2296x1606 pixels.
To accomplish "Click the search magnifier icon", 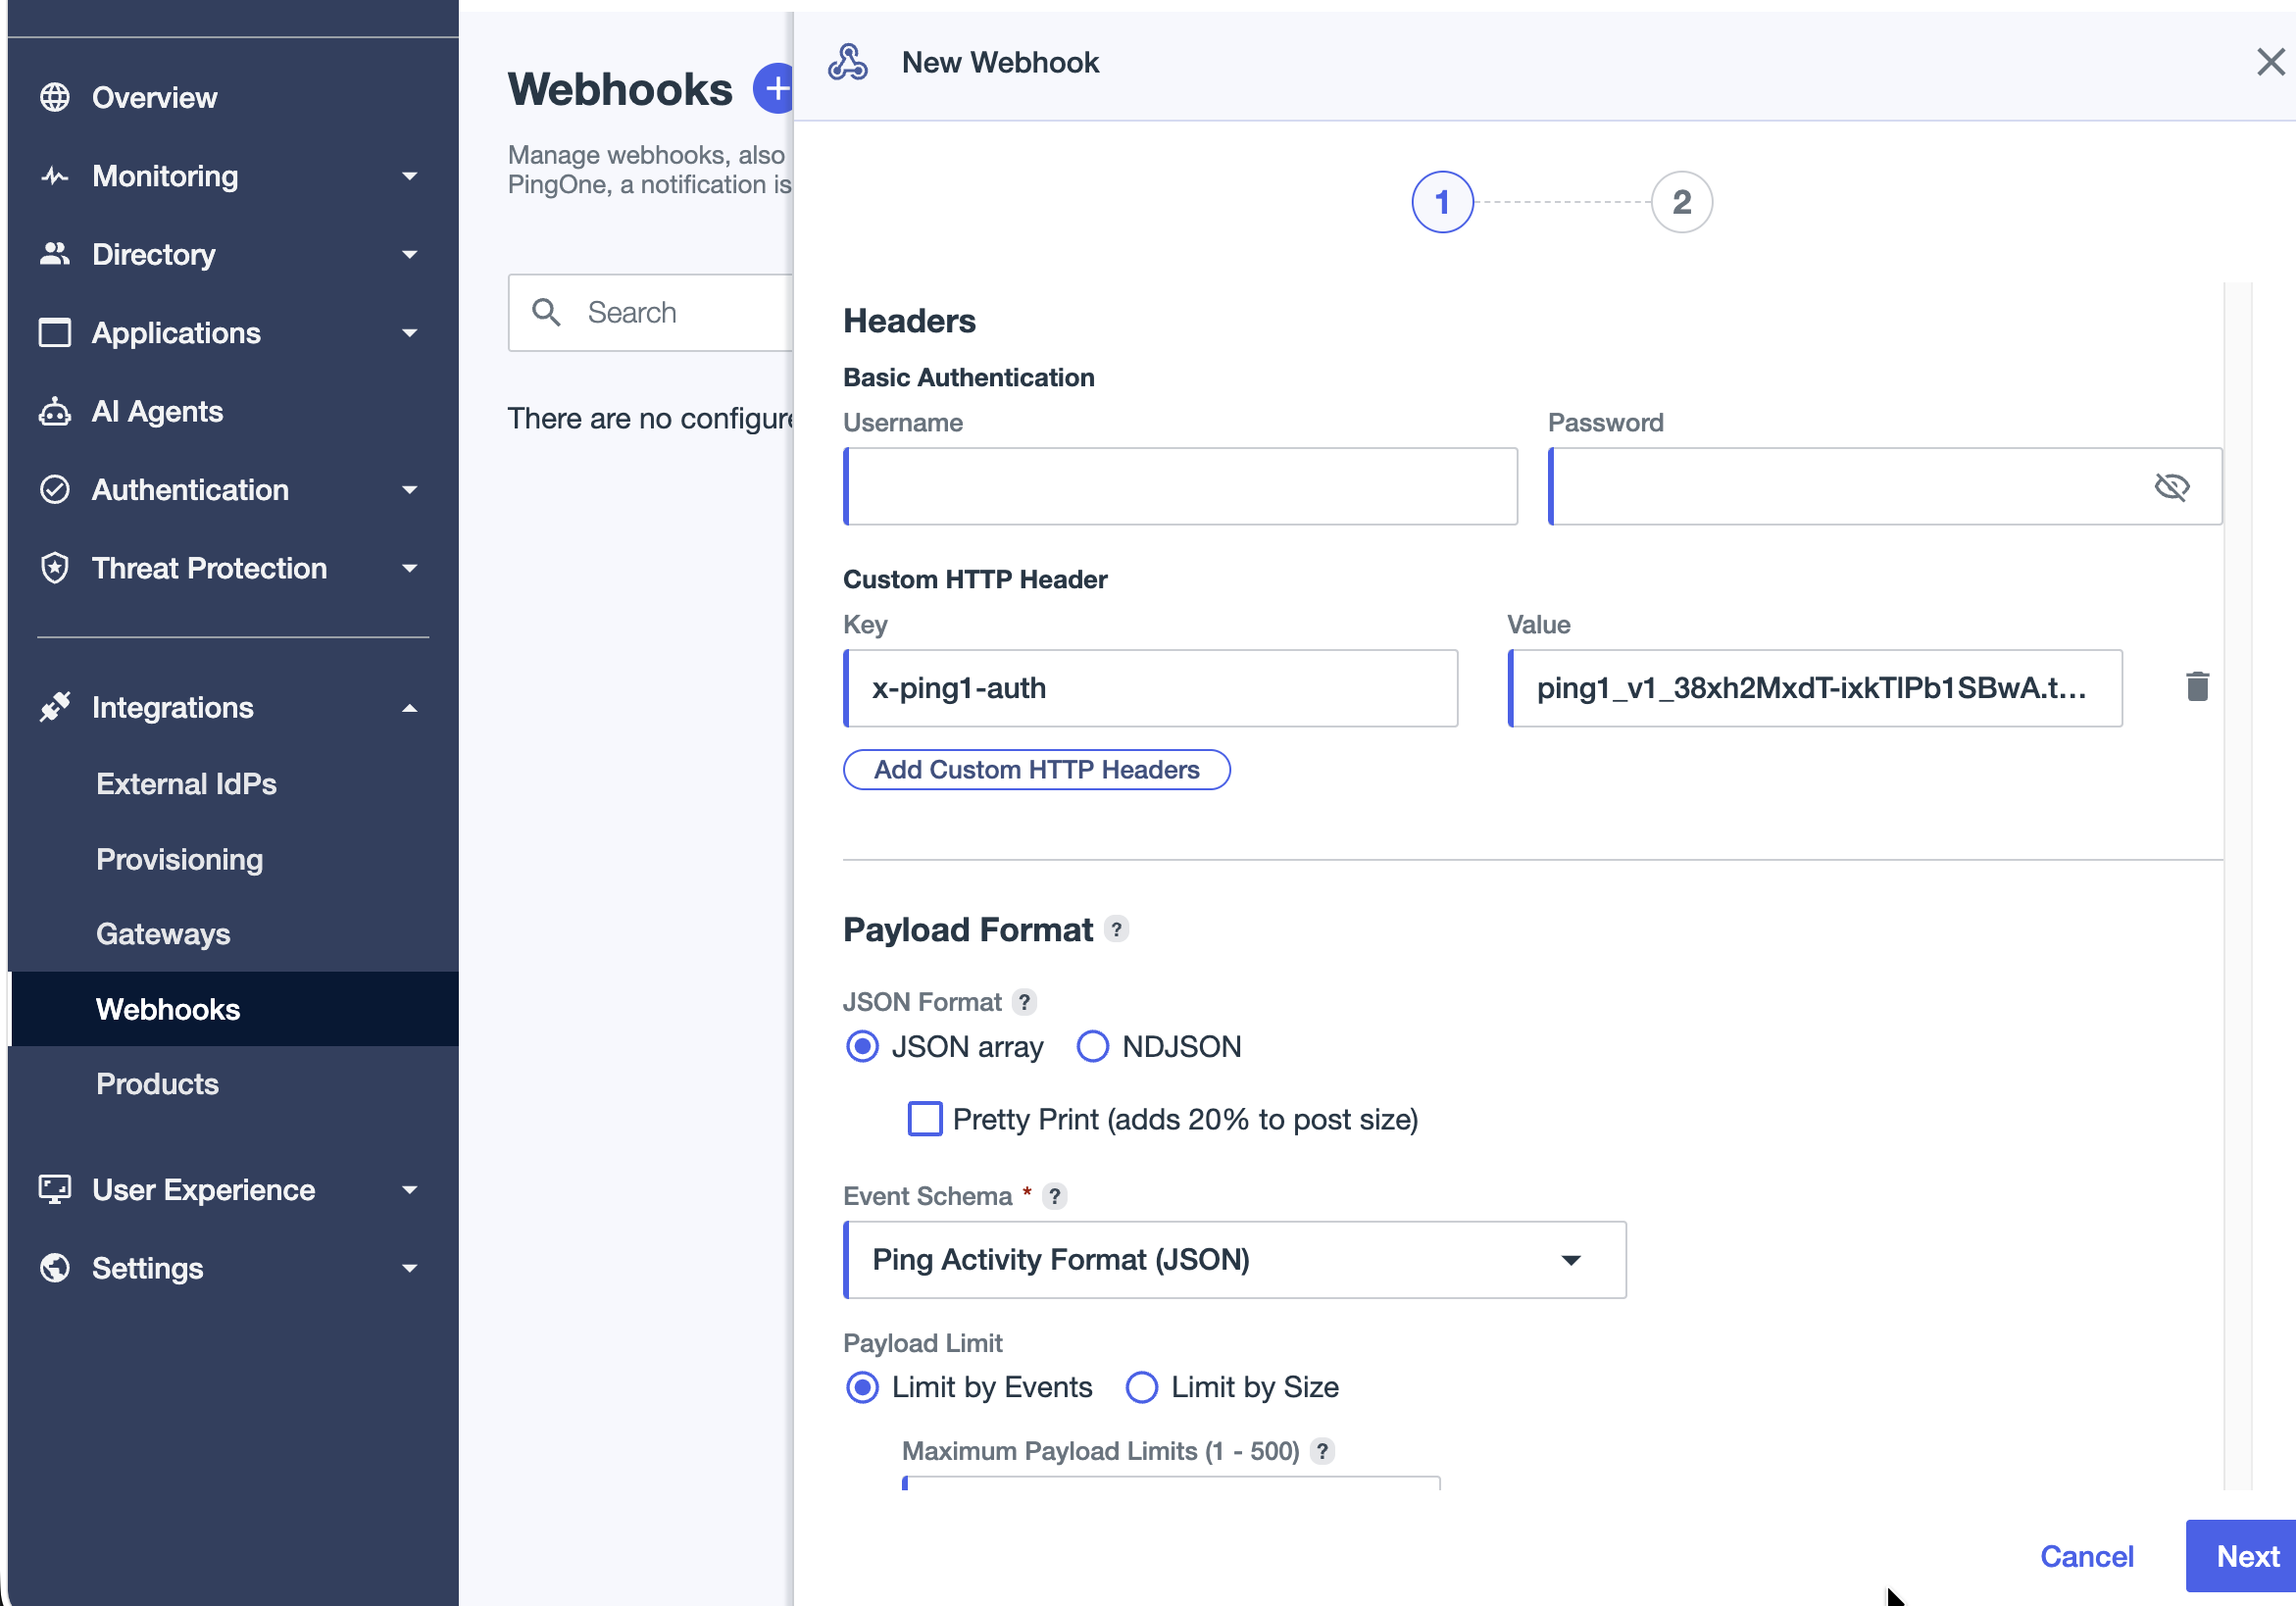I will click(546, 312).
